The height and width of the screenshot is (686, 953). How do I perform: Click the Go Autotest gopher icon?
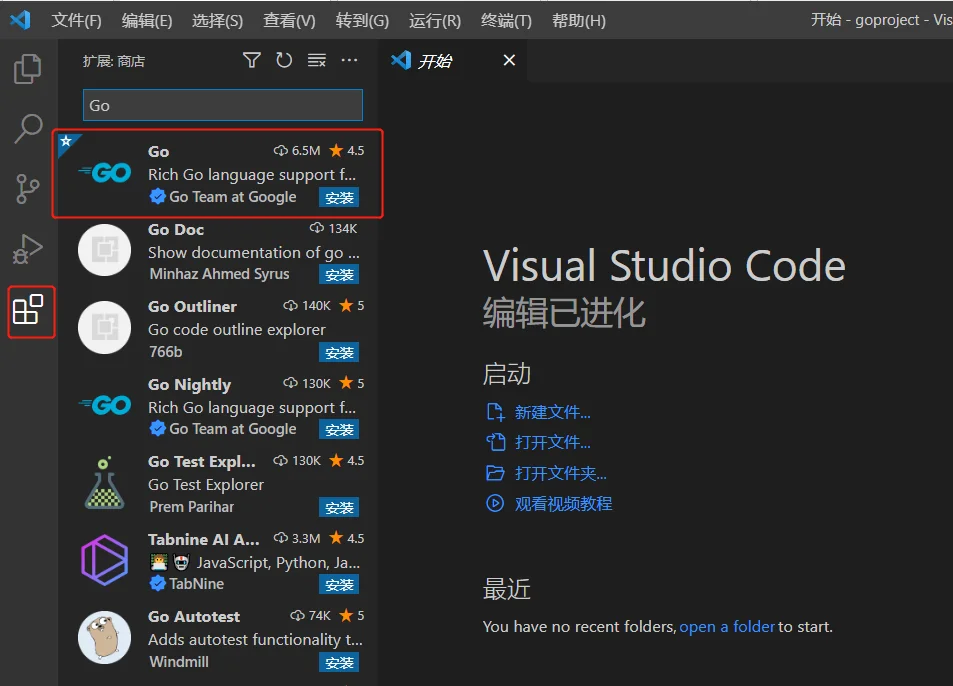[105, 637]
